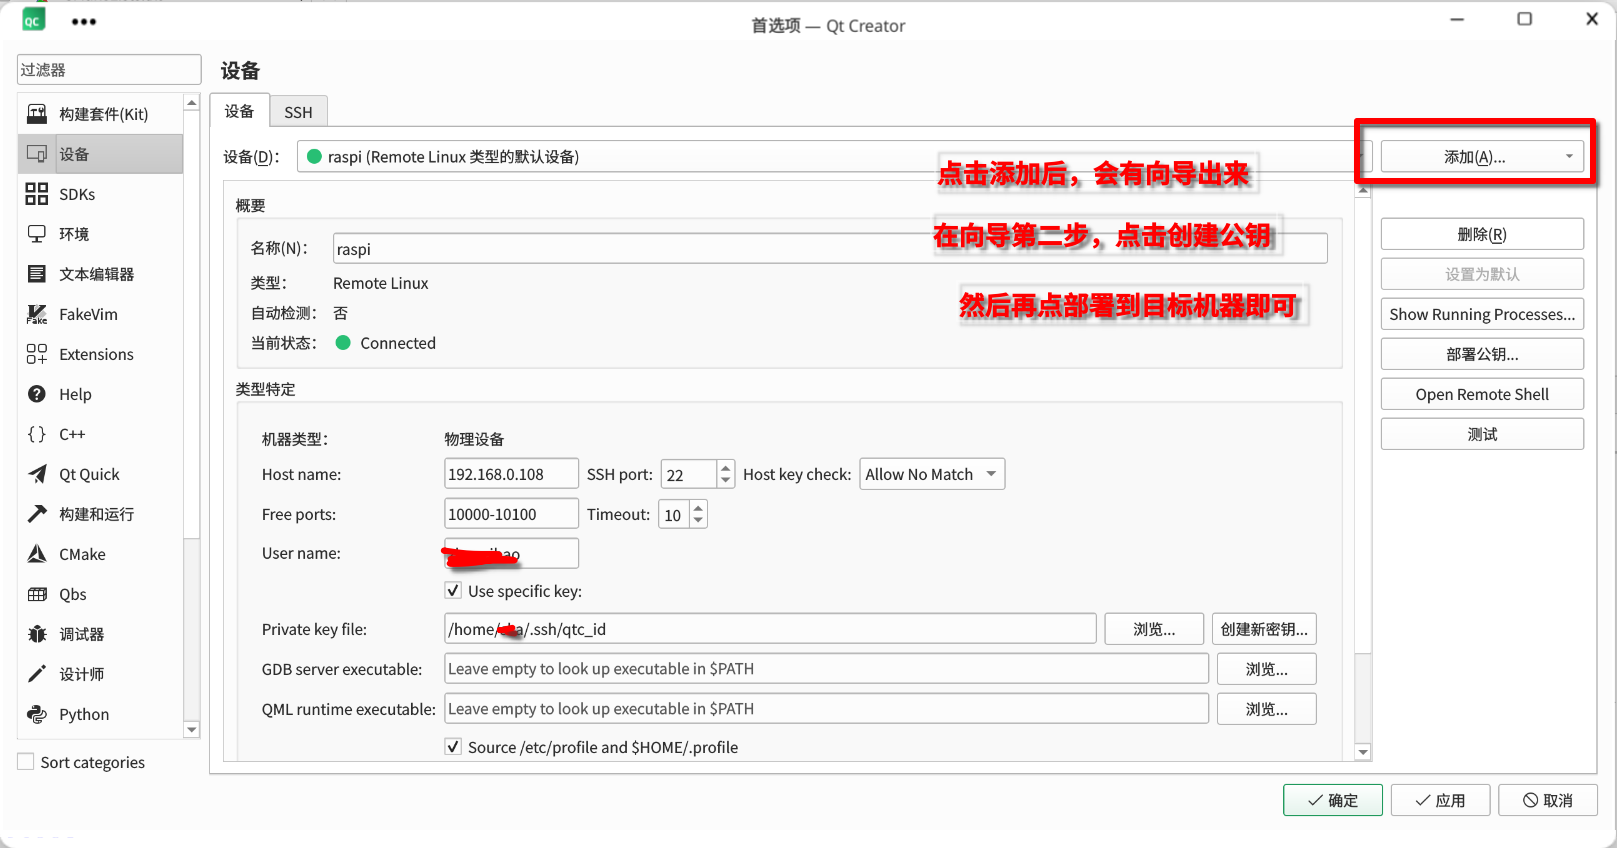Open the FakeVim settings icon
Screen dimensions: 1618x848
(x=37, y=314)
